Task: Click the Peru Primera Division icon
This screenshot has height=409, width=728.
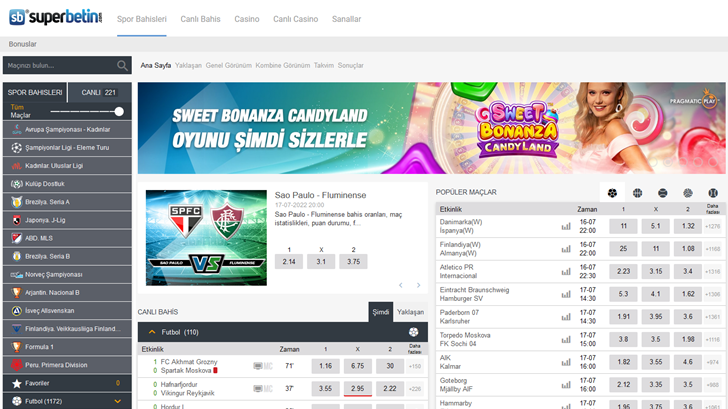Action: pos(17,365)
